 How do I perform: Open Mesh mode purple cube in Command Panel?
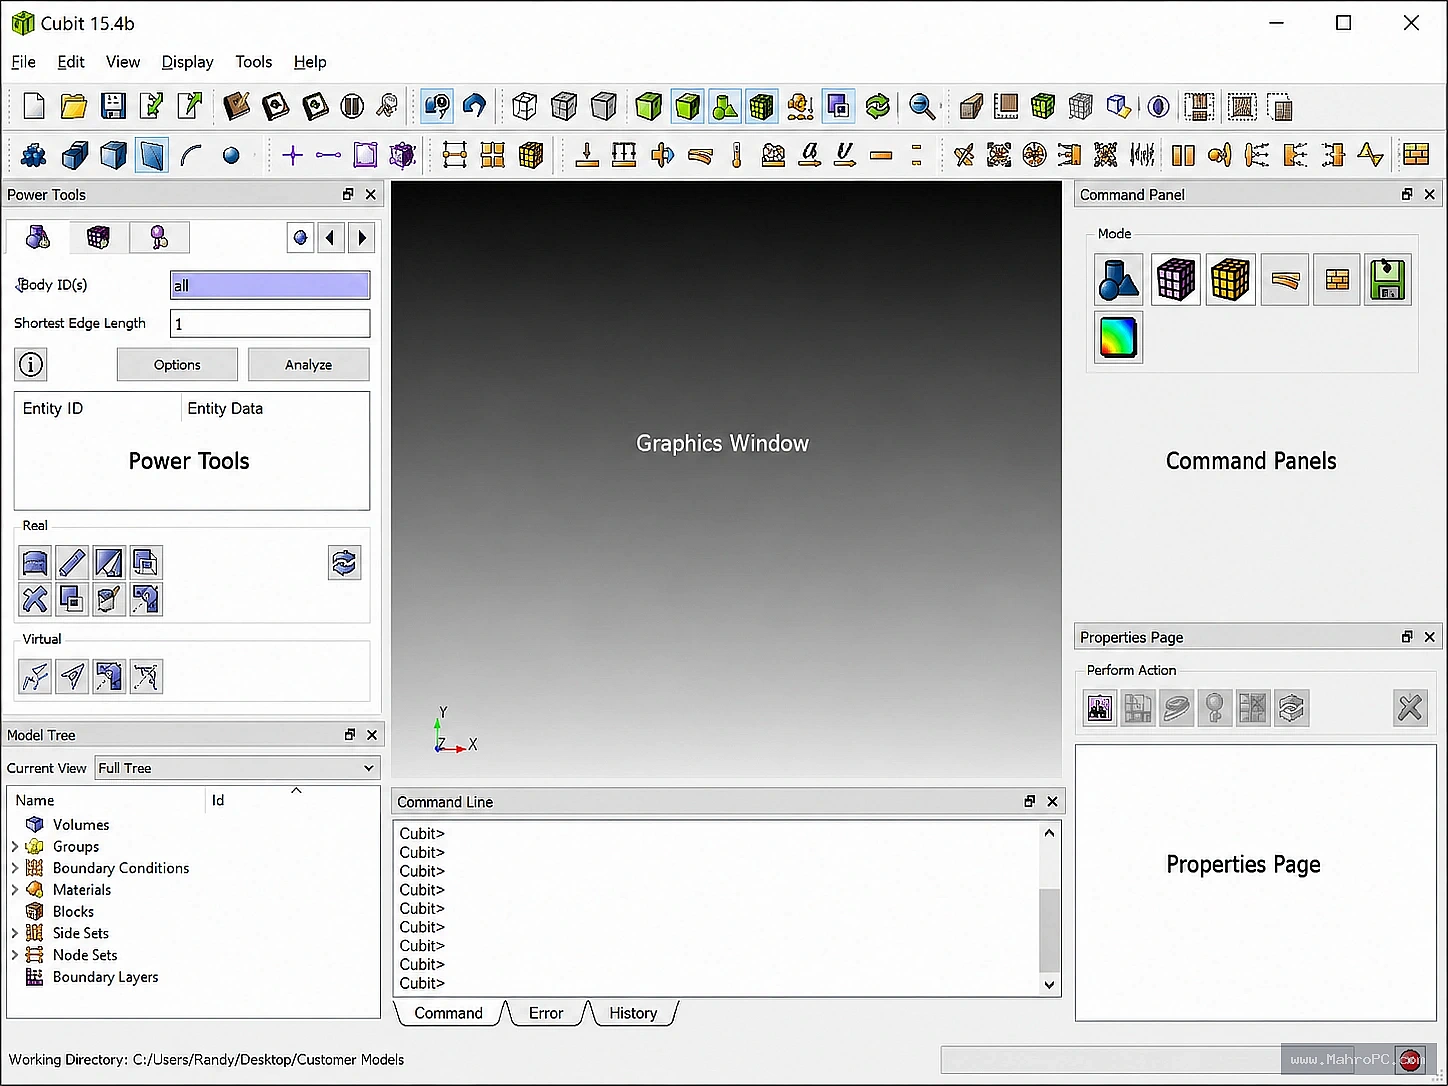point(1175,279)
